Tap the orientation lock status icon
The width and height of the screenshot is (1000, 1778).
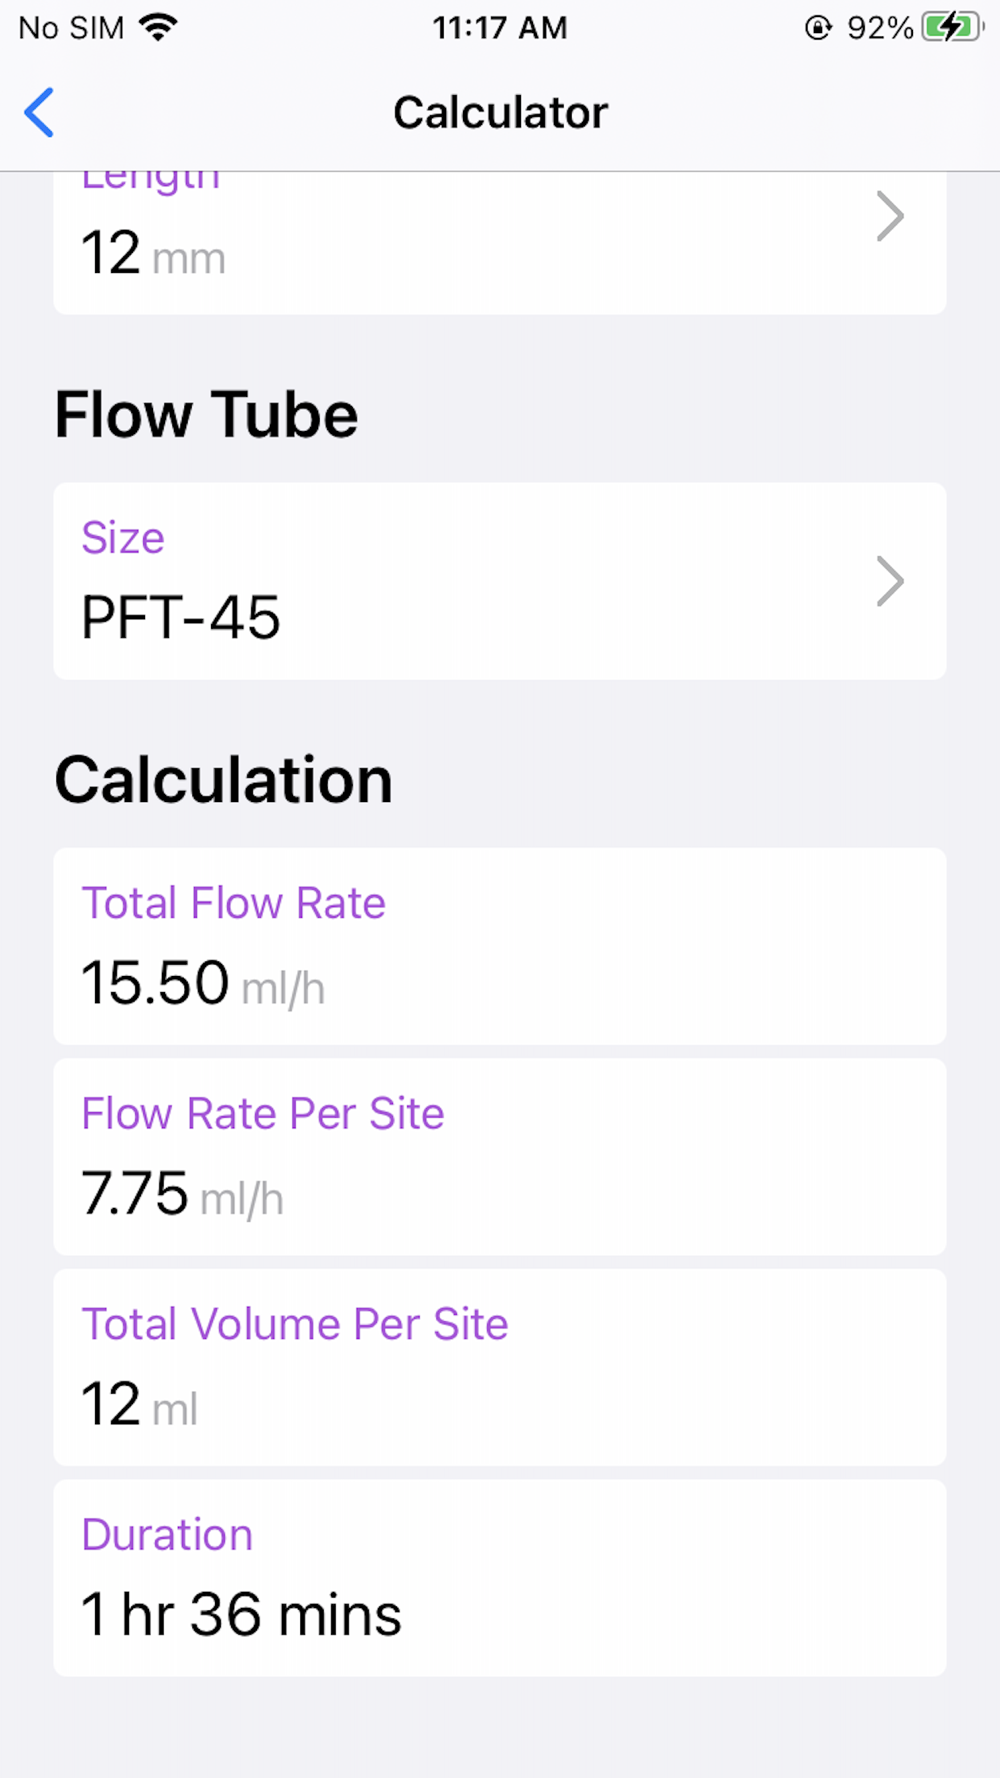pos(818,27)
